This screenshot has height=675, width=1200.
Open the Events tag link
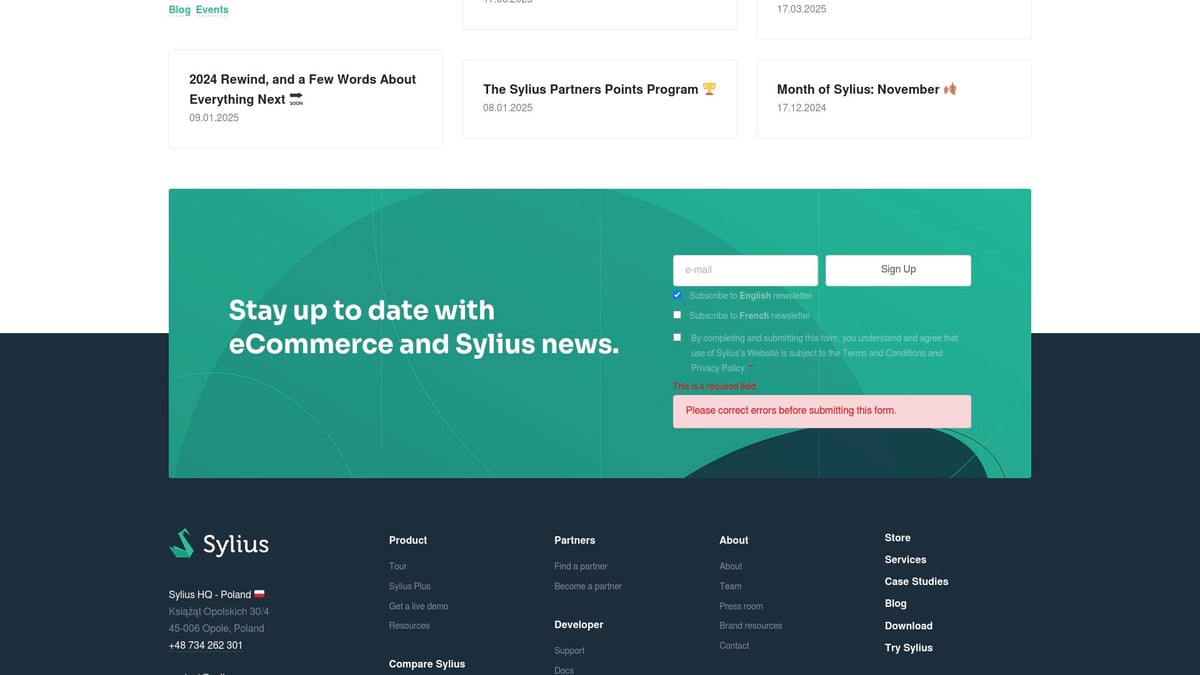tap(212, 10)
